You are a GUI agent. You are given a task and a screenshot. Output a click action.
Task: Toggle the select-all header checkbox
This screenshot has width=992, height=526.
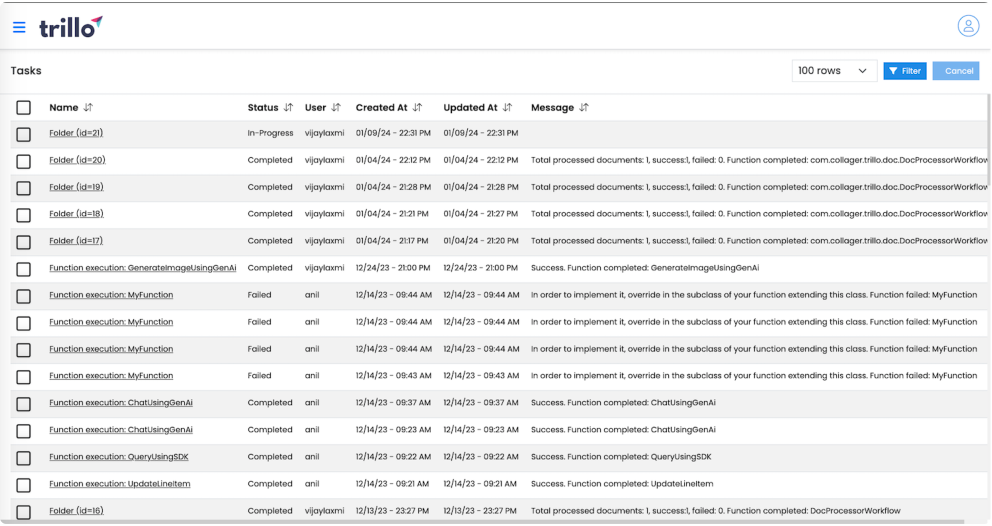click(23, 108)
